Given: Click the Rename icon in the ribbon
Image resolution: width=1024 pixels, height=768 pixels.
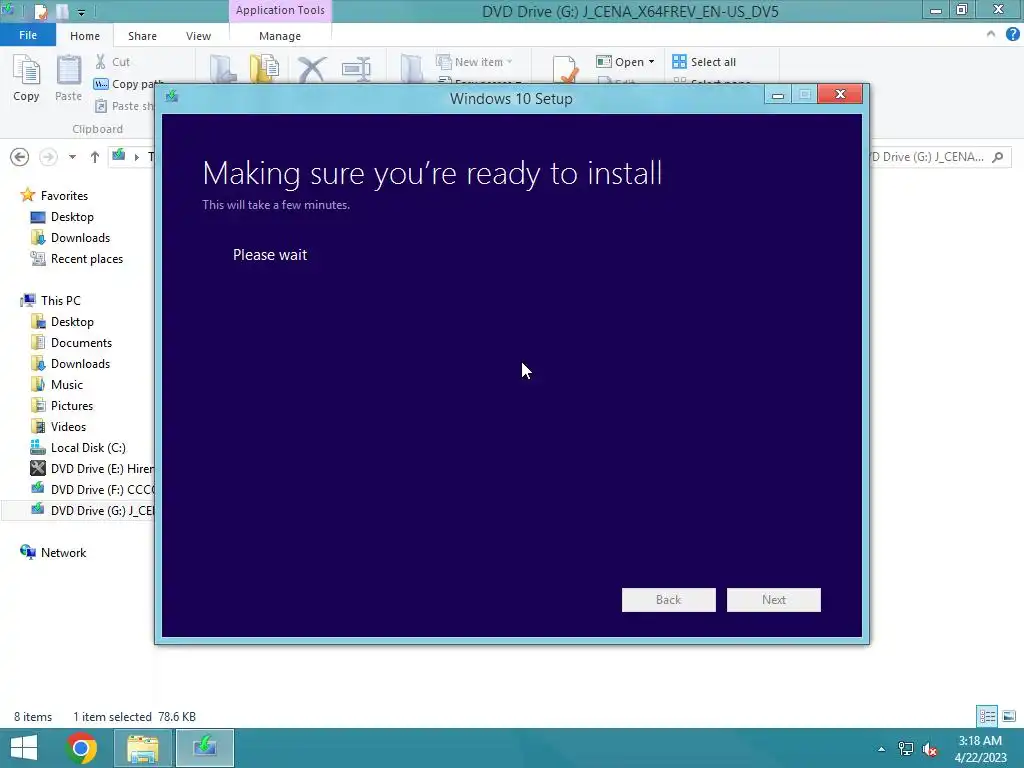Looking at the screenshot, I should [356, 69].
